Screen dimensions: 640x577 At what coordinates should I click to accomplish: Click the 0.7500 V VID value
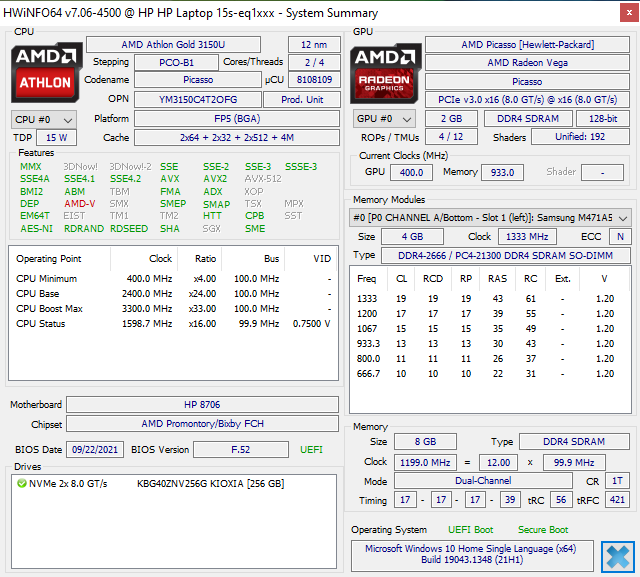pyautogui.click(x=311, y=324)
